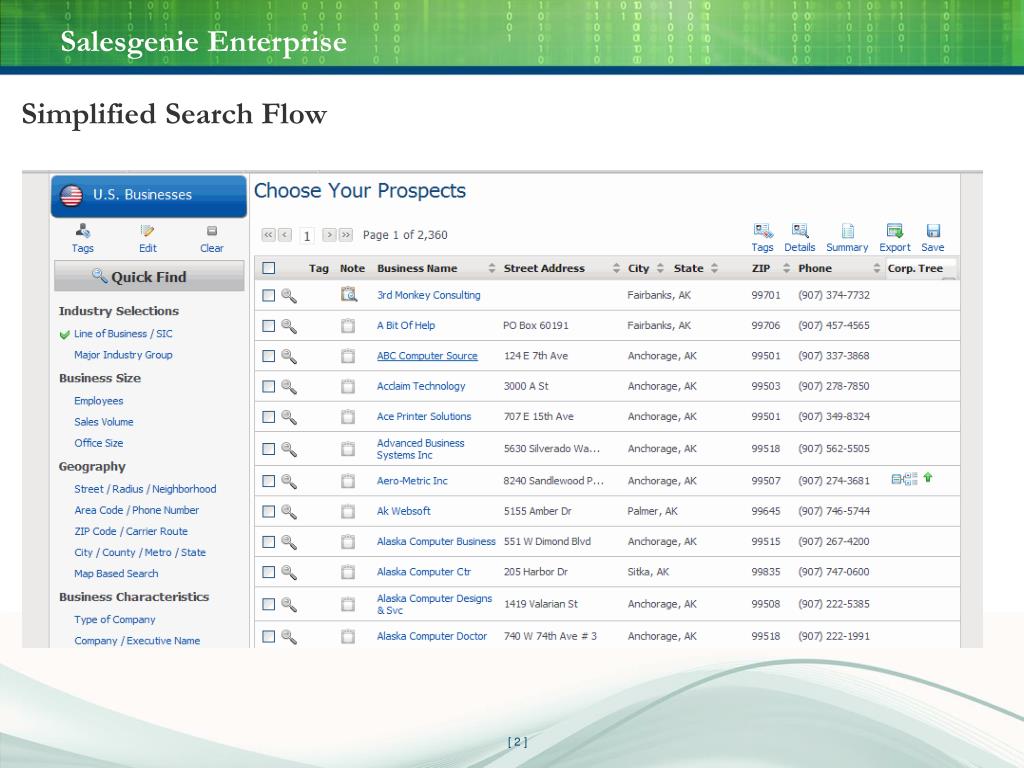Image resolution: width=1024 pixels, height=768 pixels.
Task: Open Alaska Computer Designs & Svc link
Action: (x=434, y=604)
